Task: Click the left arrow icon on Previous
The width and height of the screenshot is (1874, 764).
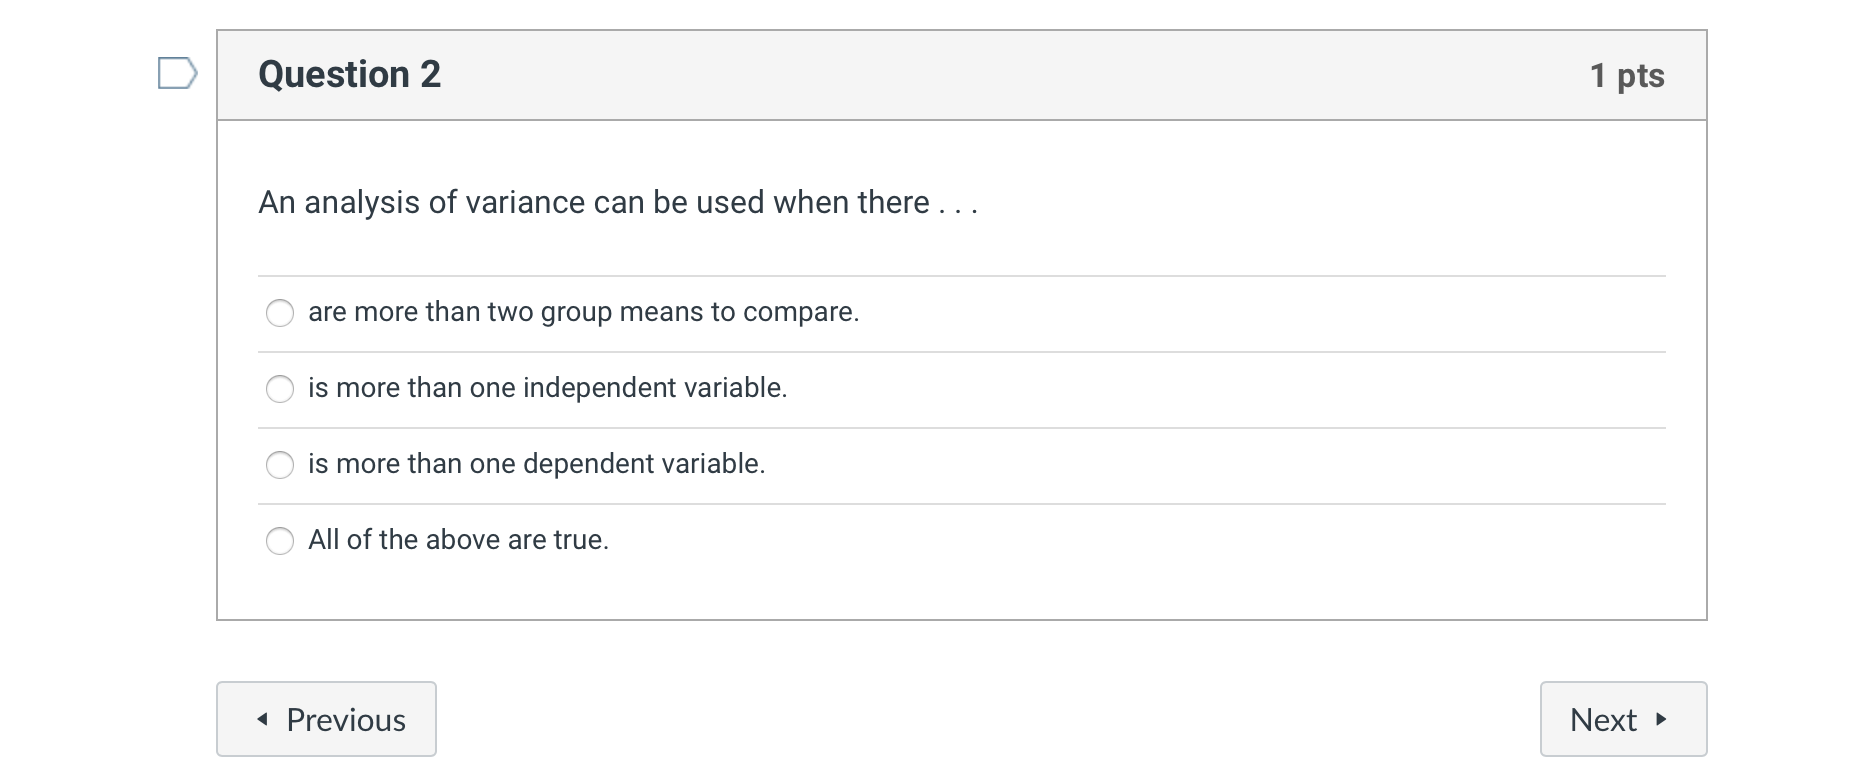Action: pos(263,719)
